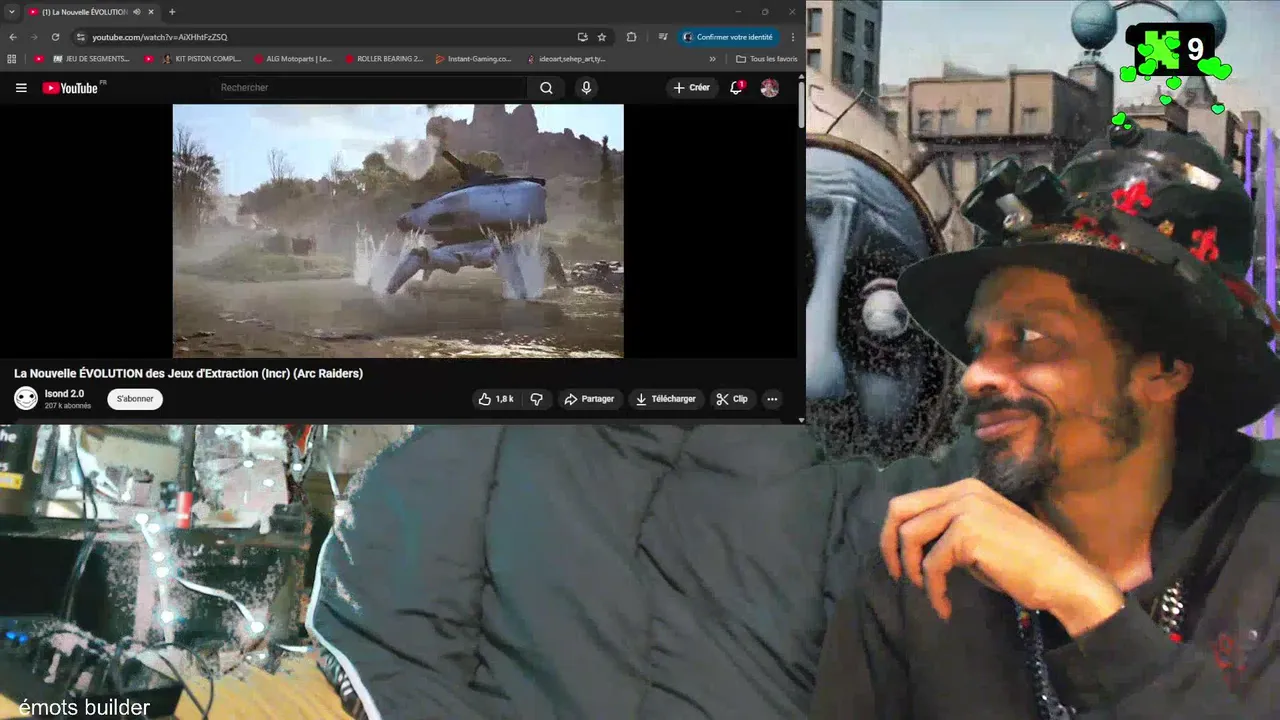1280x720 pixels.
Task: Open the YouTube account avatar menu
Action: click(x=769, y=88)
